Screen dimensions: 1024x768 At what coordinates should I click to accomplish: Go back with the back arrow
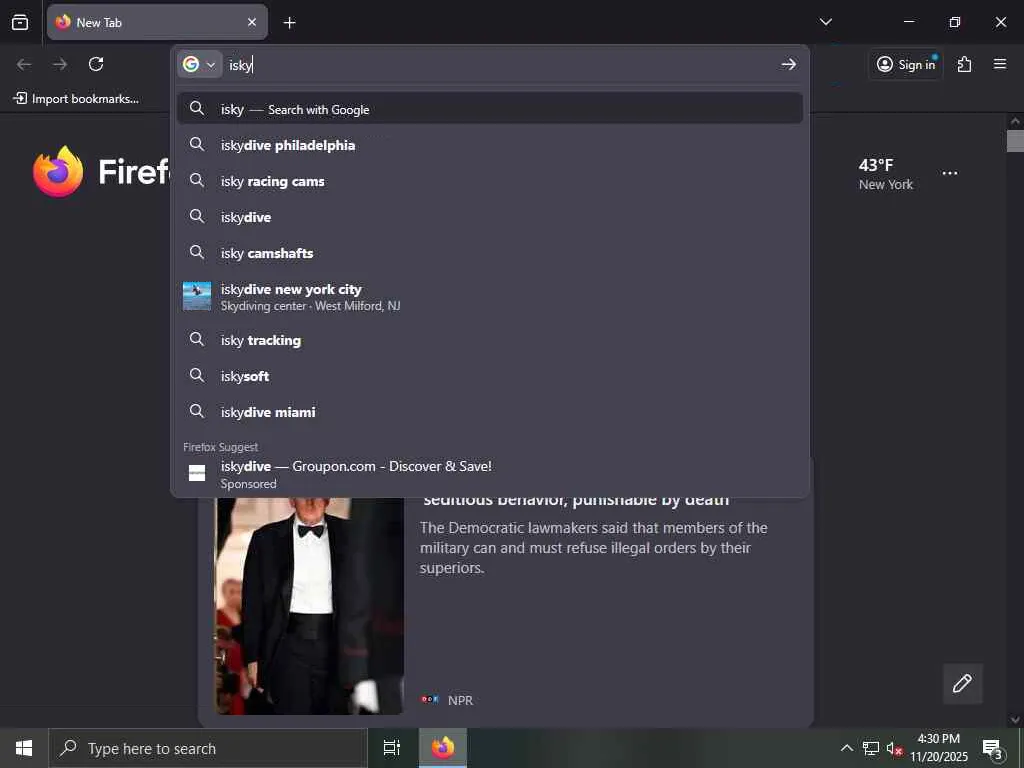coord(24,64)
